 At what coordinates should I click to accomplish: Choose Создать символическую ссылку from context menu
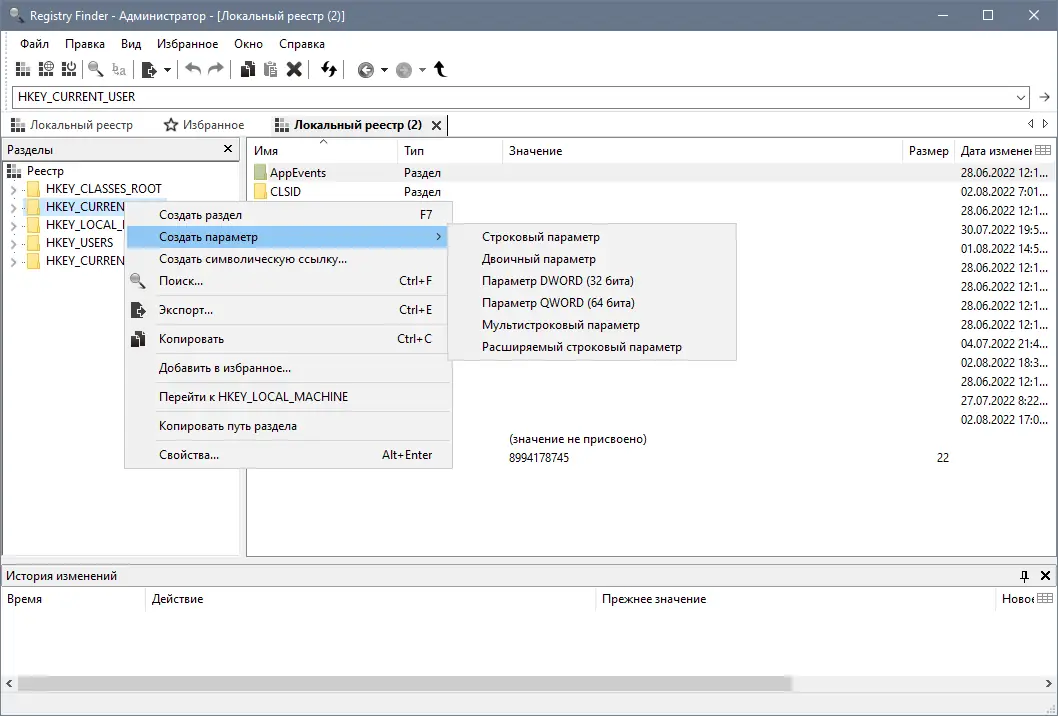pos(288,258)
